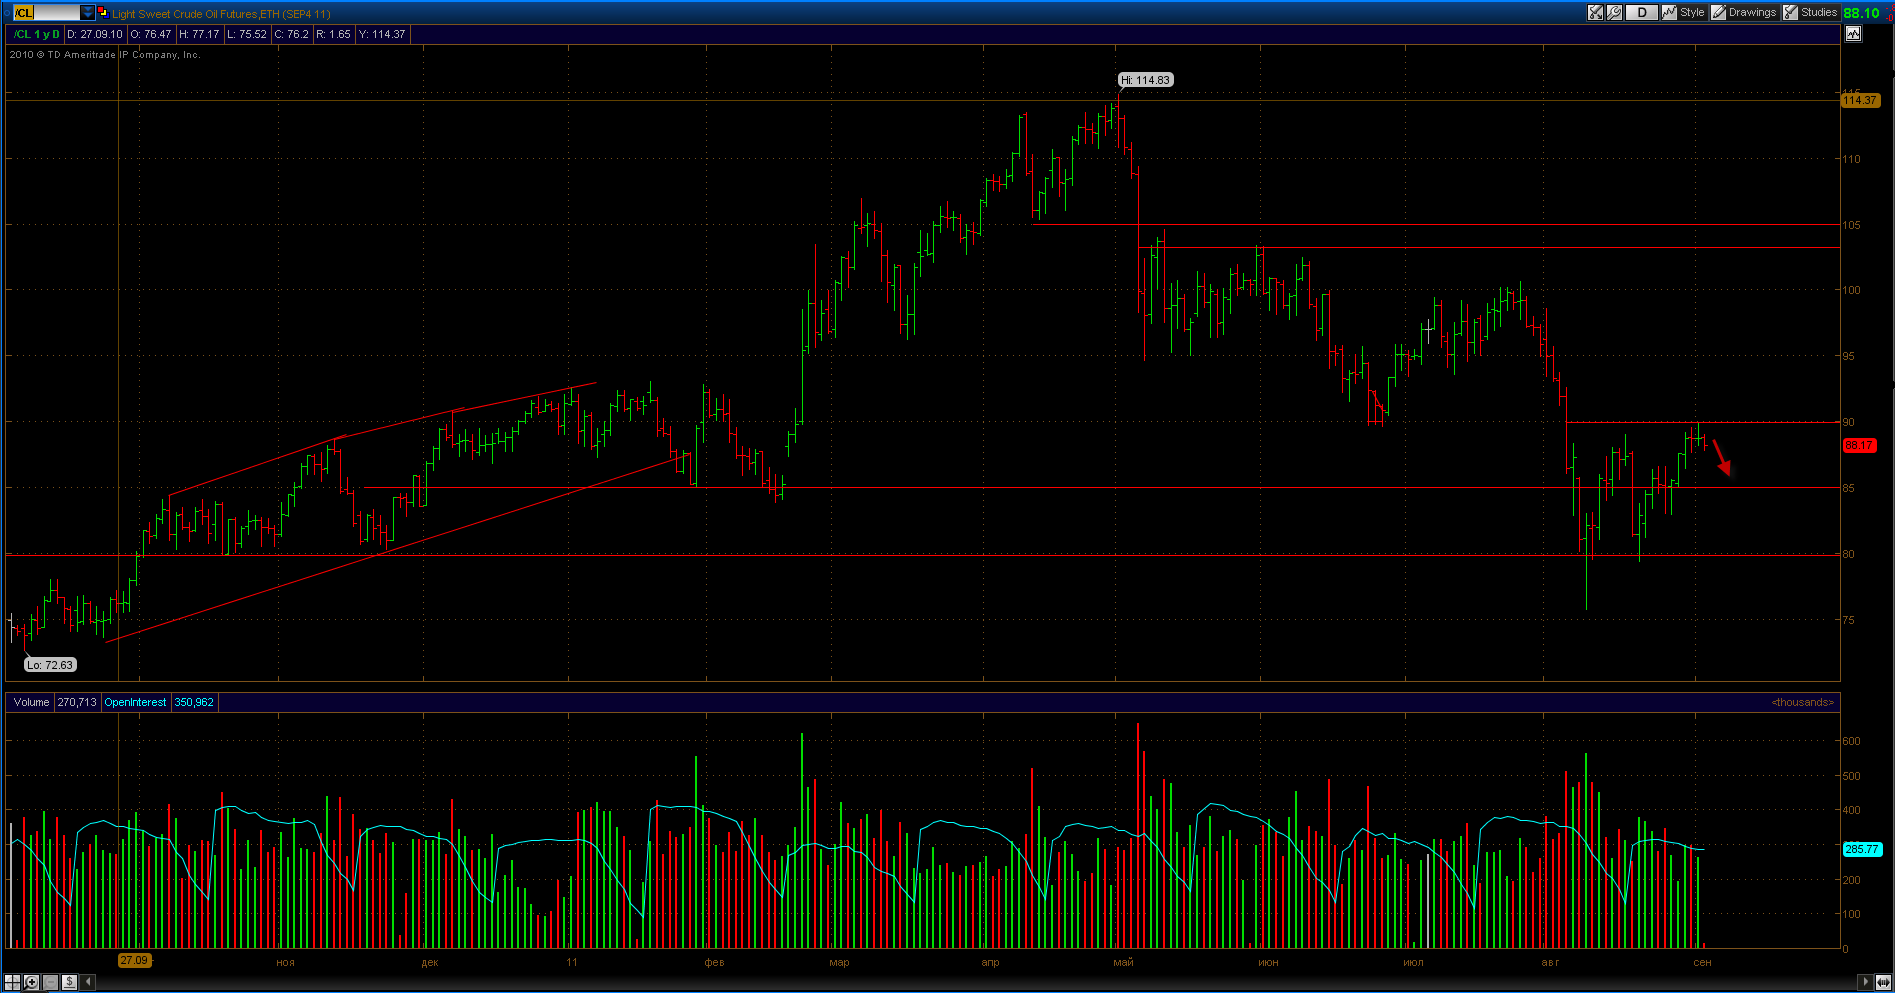Click the studies-arrow flask icon in top toolbar
This screenshot has width=1895, height=993.
pos(1596,13)
